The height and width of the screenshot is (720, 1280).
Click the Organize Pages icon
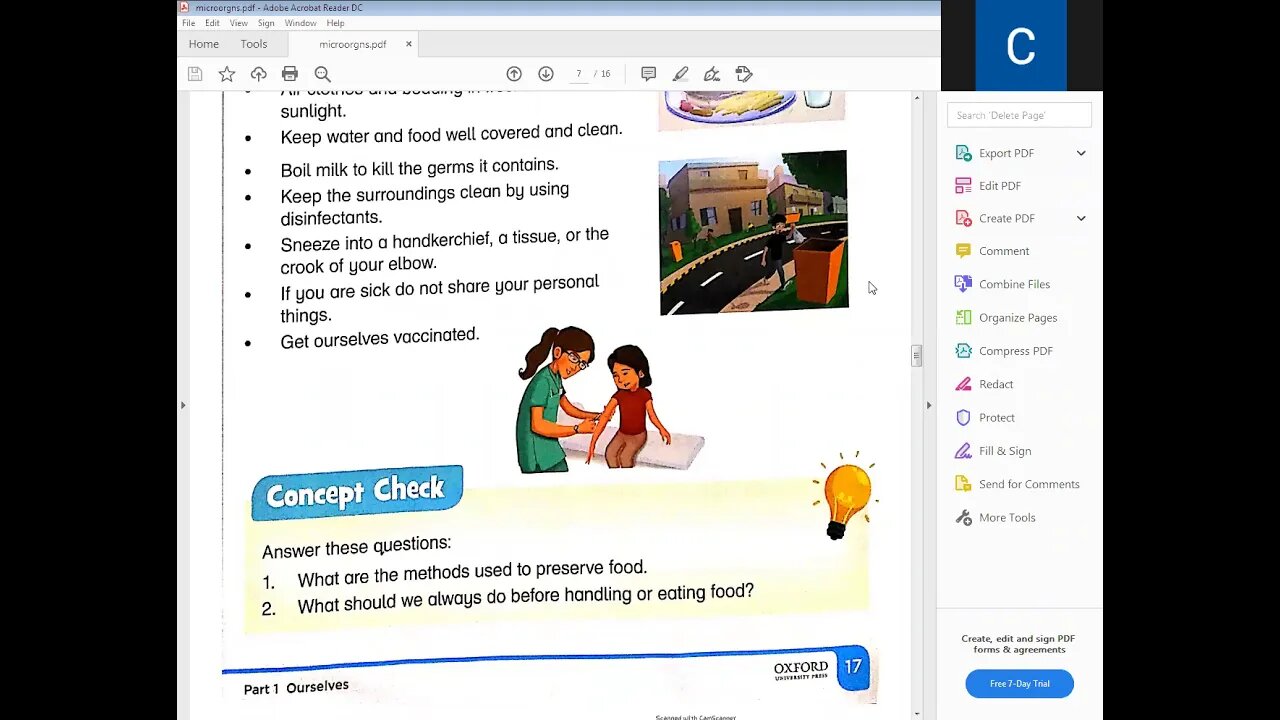[963, 317]
